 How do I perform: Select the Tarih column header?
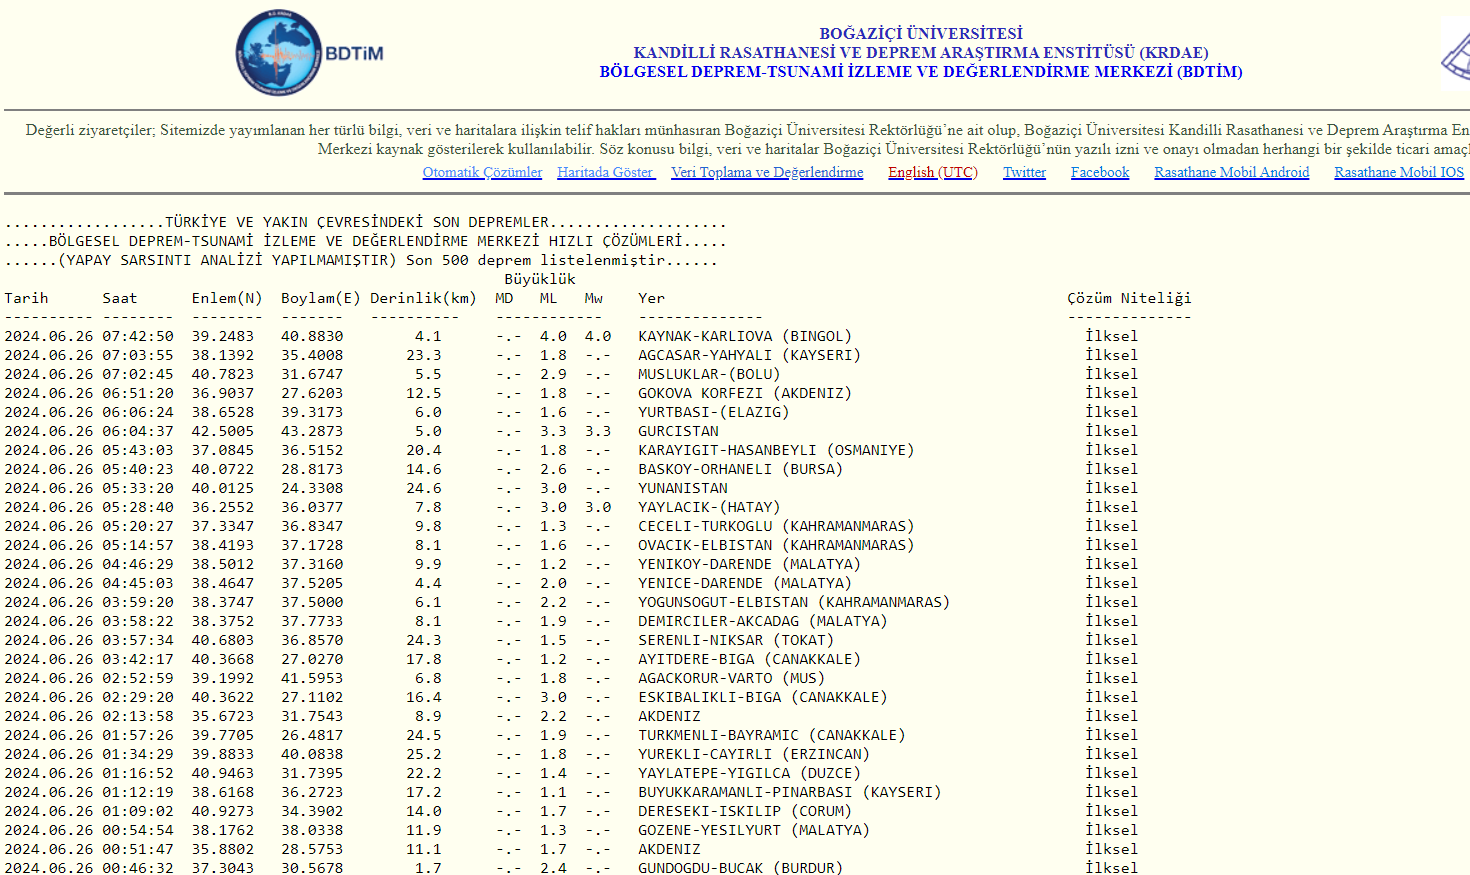pos(26,298)
